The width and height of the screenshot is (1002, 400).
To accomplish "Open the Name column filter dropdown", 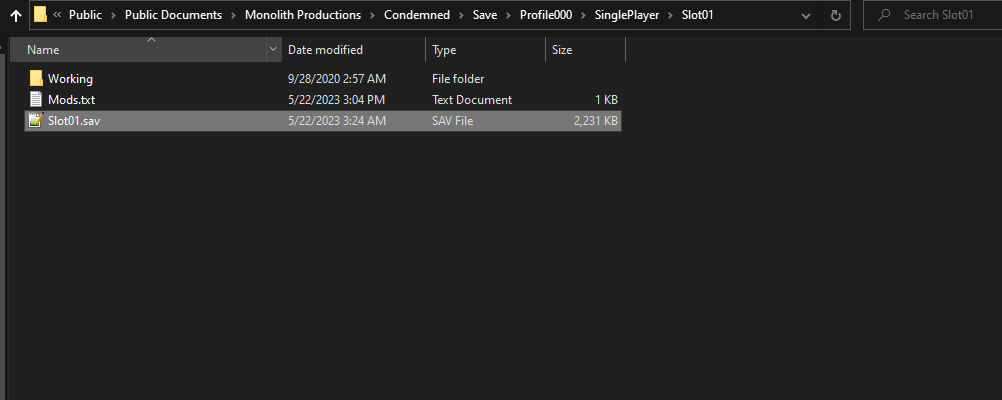I will (274, 50).
